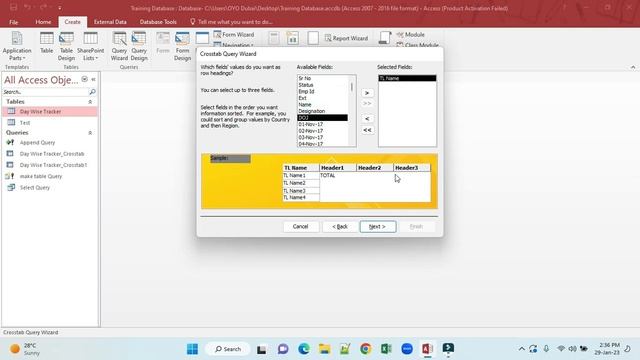Collapse the Tables group

coord(90,102)
